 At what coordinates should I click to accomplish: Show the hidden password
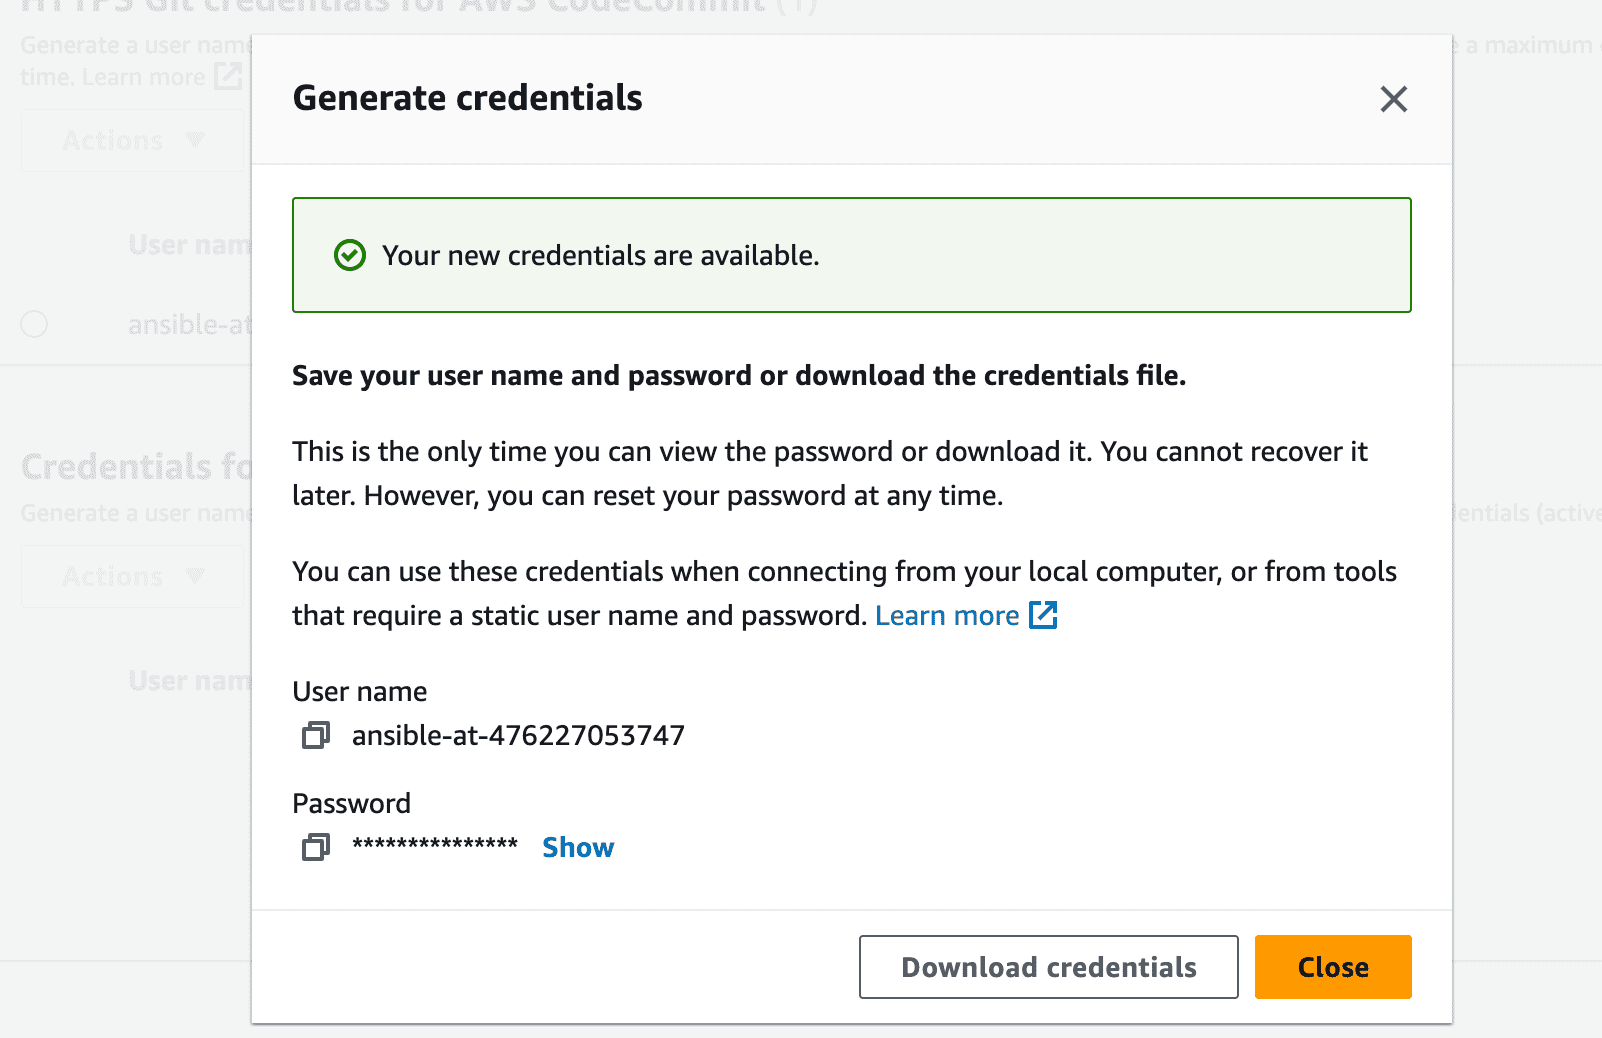(578, 848)
